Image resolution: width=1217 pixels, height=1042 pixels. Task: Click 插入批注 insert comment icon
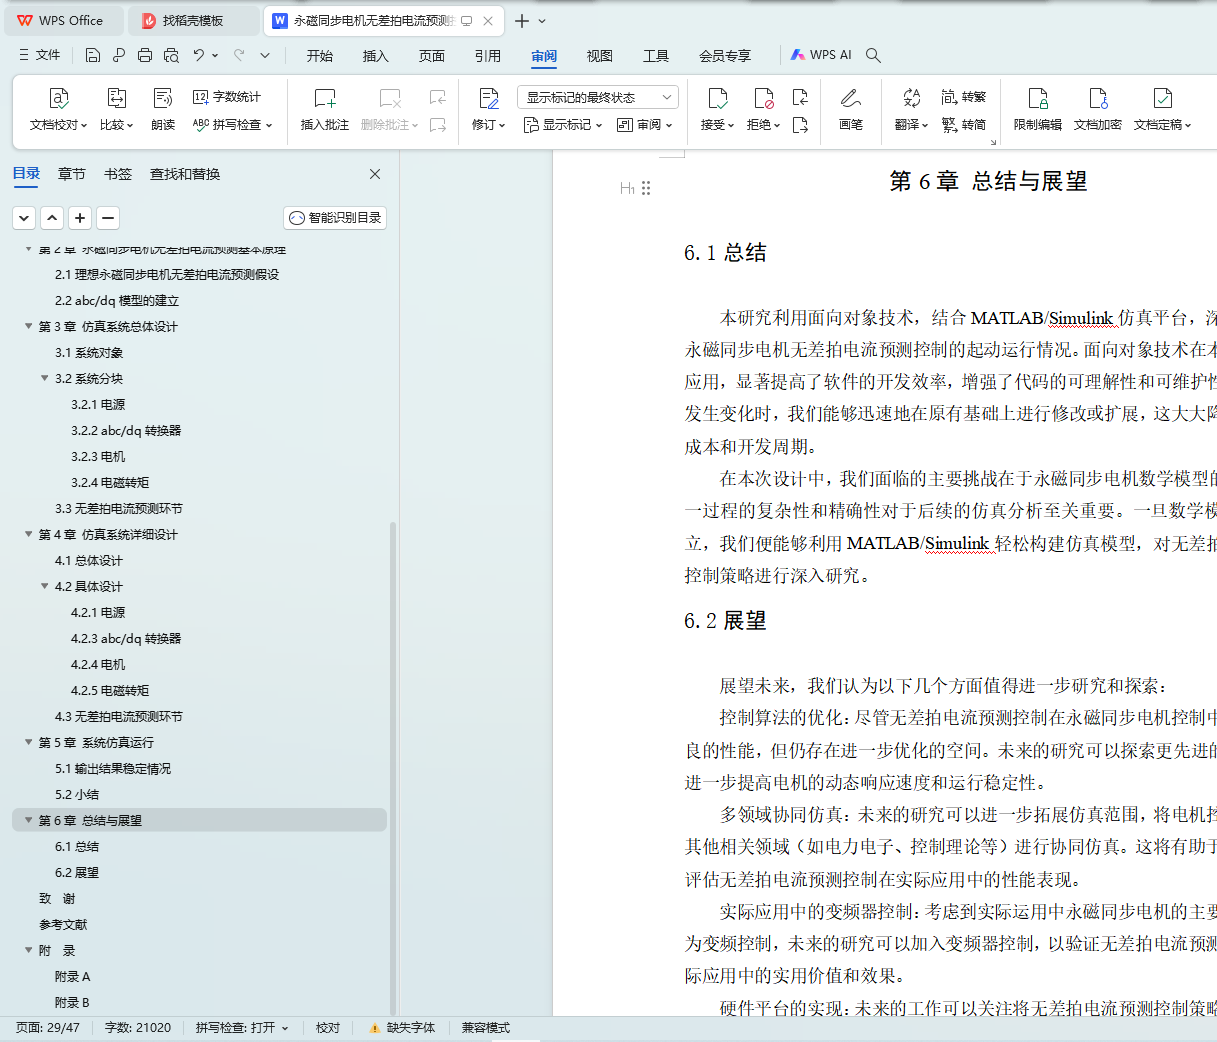[x=325, y=98]
